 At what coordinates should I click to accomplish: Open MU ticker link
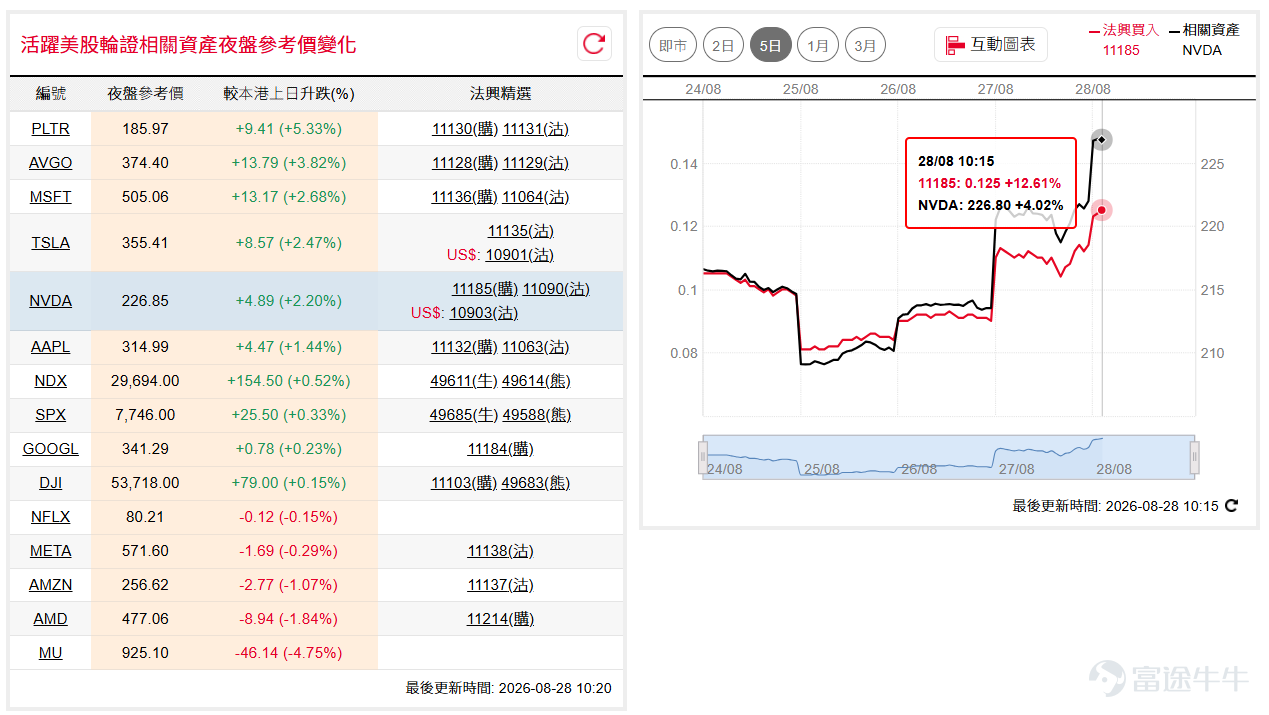click(50, 653)
